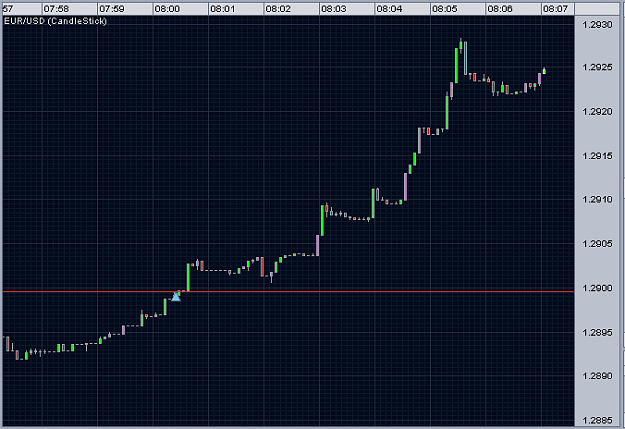Viewport: 625px width, 429px height.
Task: Click the 1.2930 price axis label
Action: [597, 25]
